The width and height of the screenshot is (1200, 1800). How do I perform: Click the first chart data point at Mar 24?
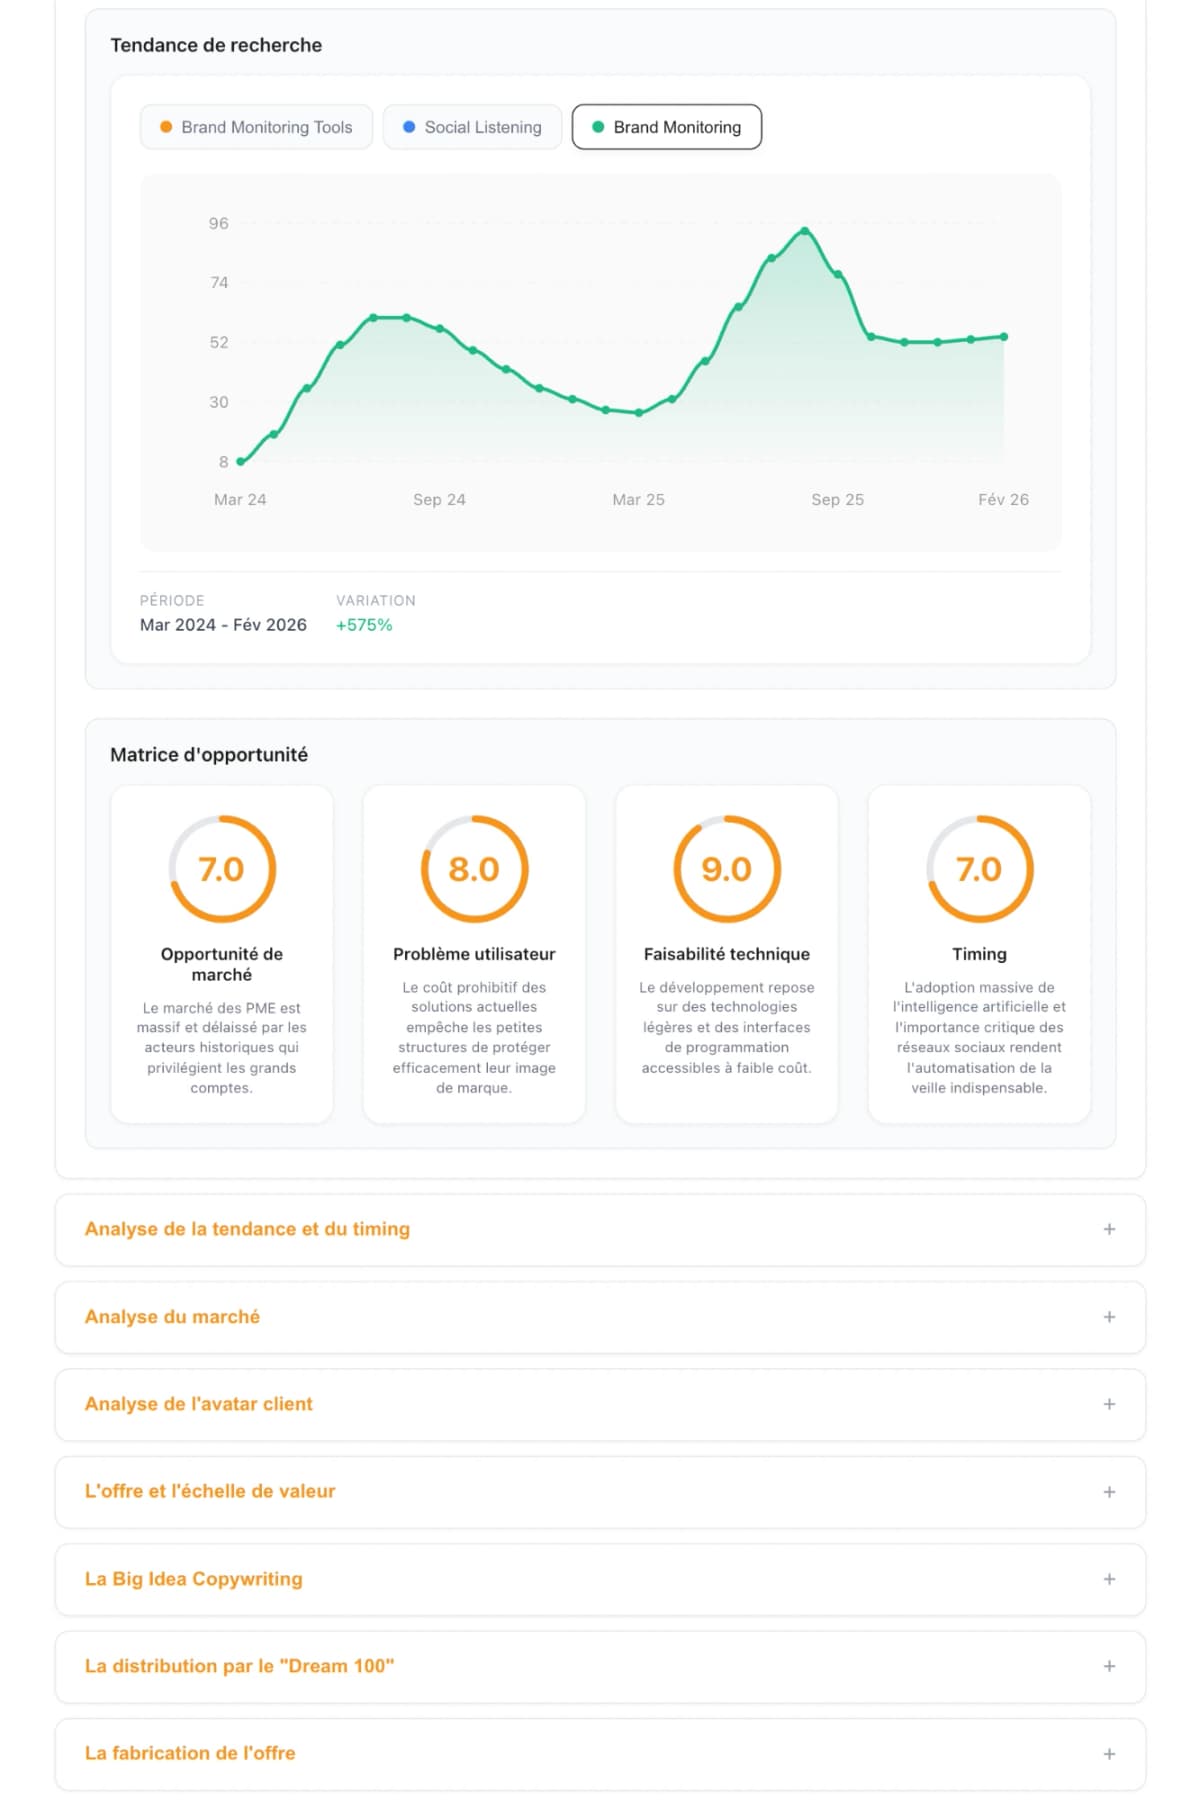[x=240, y=462]
